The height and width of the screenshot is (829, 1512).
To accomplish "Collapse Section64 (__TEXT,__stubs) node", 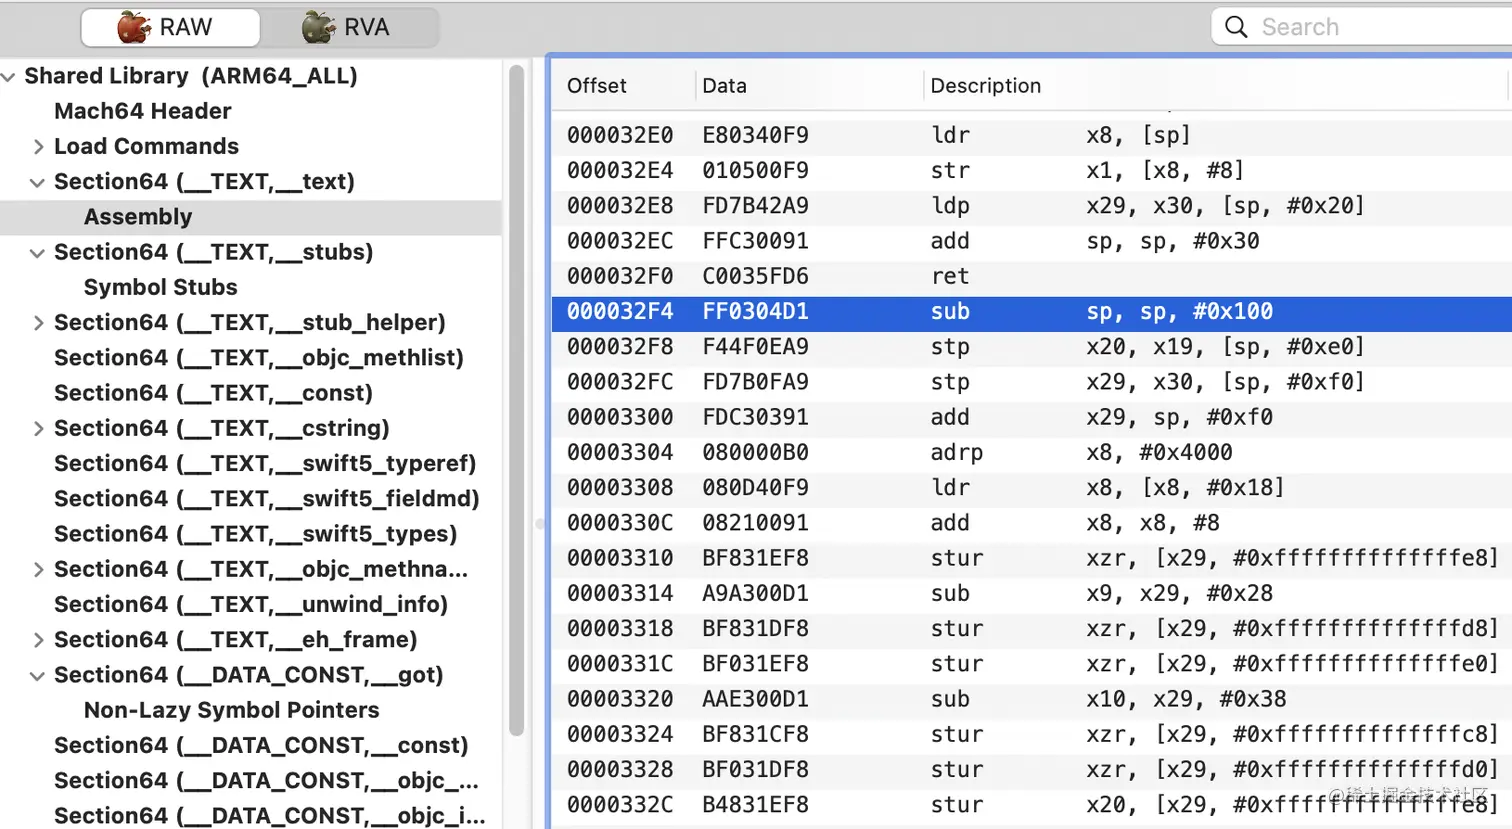I will (38, 253).
